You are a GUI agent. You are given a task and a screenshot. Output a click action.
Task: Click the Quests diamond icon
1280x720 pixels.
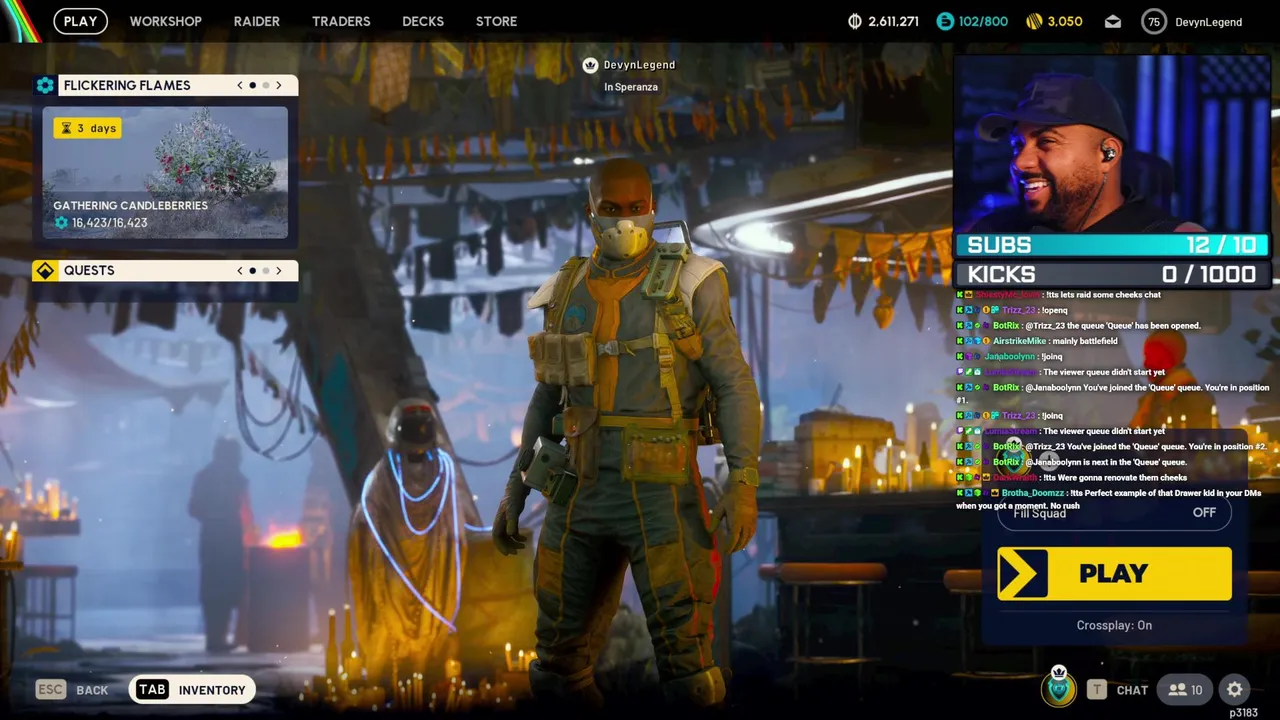(45, 270)
